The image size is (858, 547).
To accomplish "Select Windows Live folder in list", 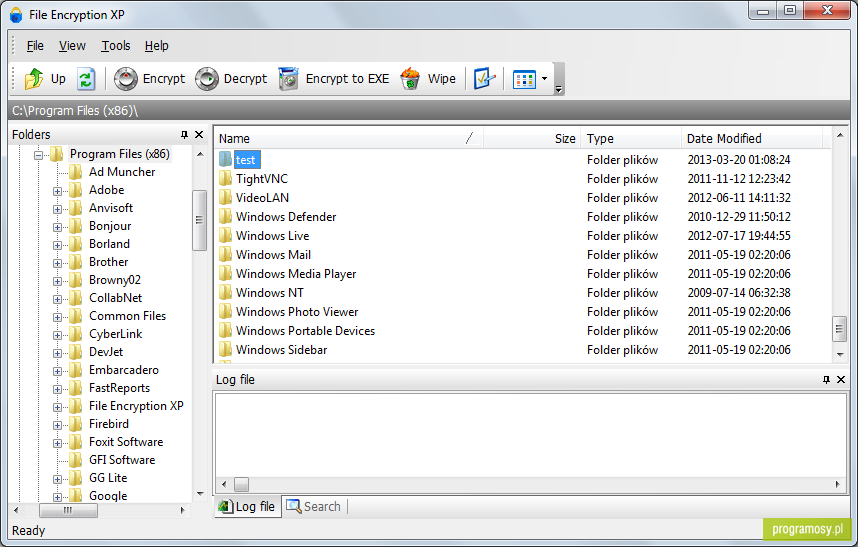I will [272, 236].
